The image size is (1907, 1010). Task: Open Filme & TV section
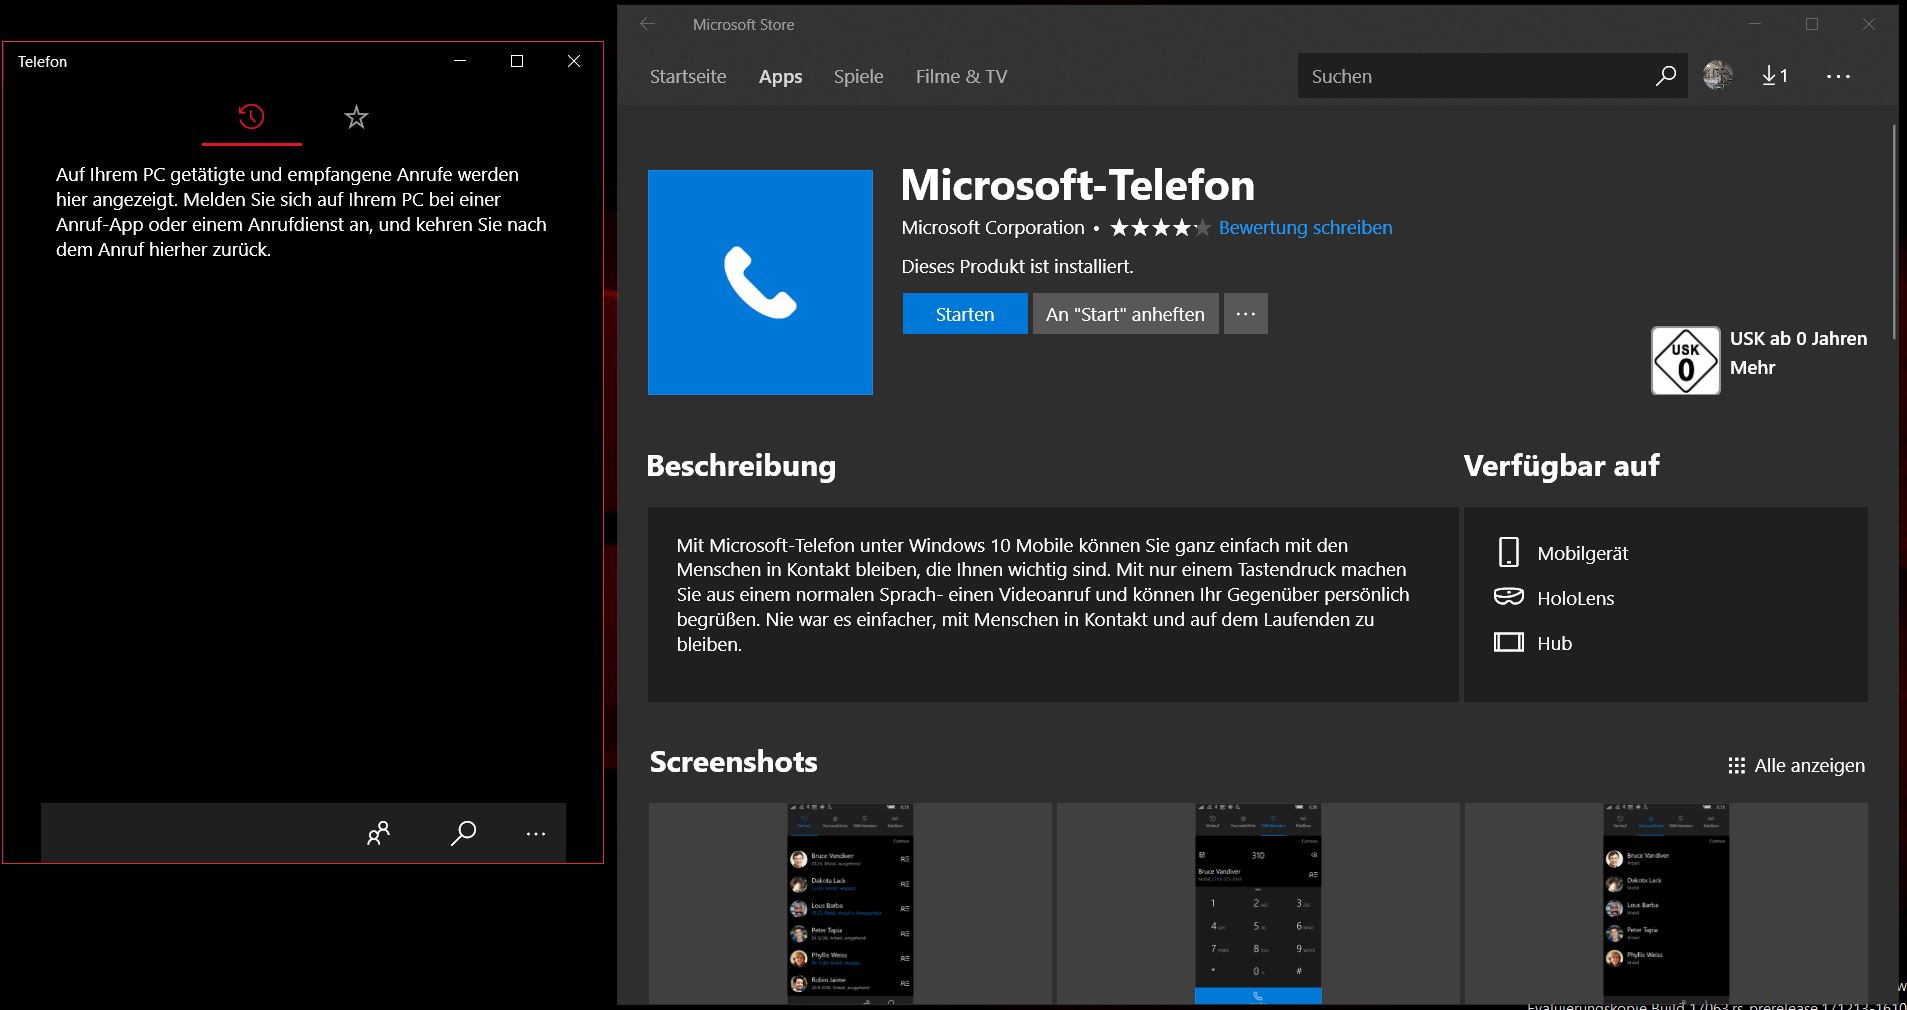[x=961, y=76]
